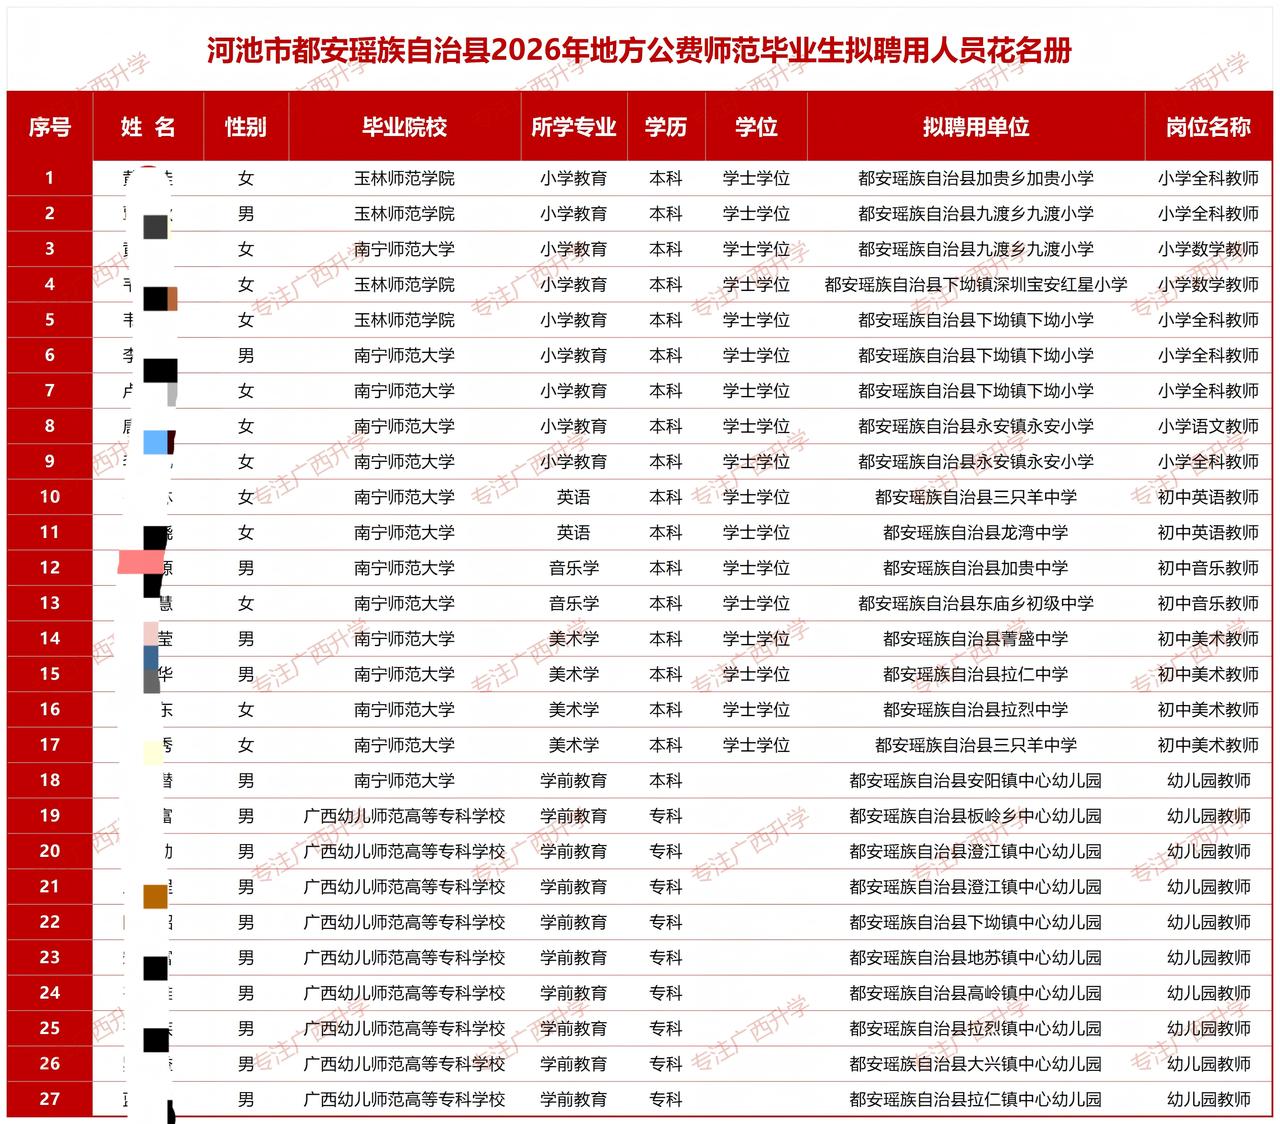
Task: Click 音乐学 major cell in row 12
Action: point(574,568)
